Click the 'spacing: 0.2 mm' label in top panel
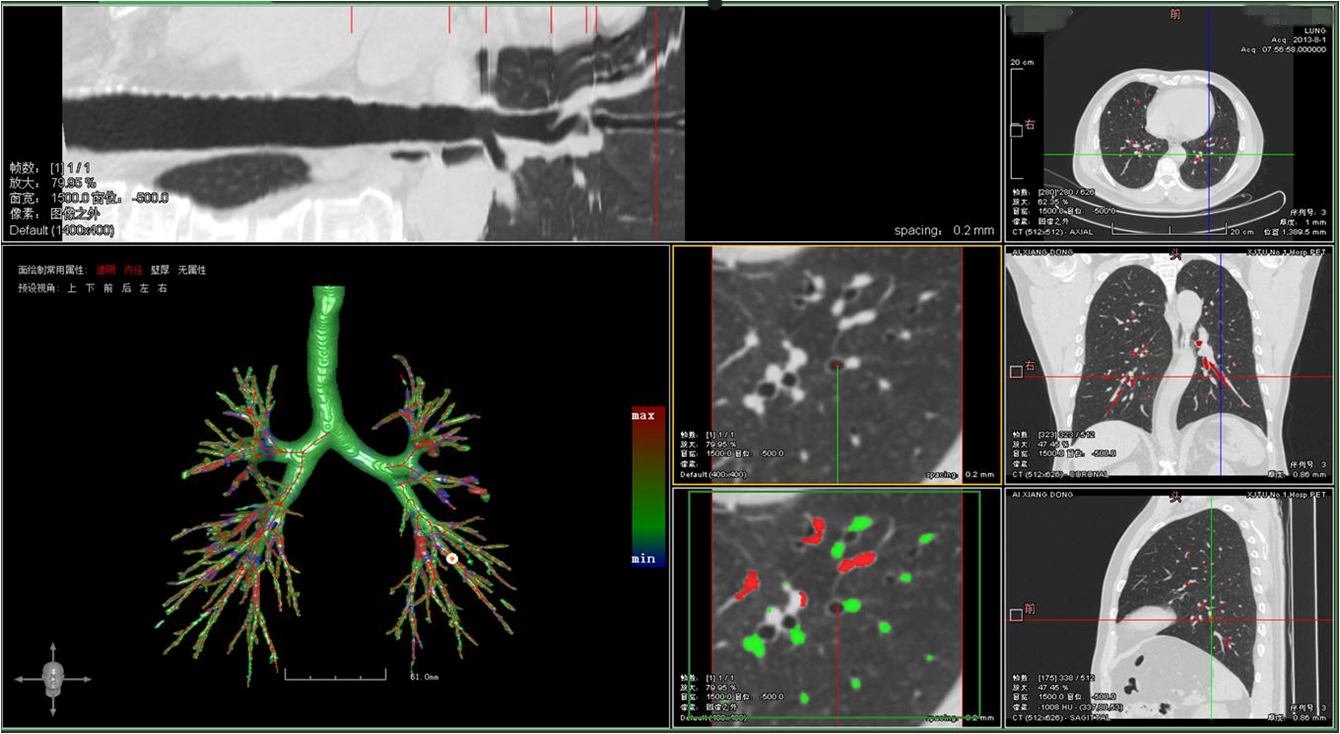This screenshot has height=734, width=1340. [945, 230]
